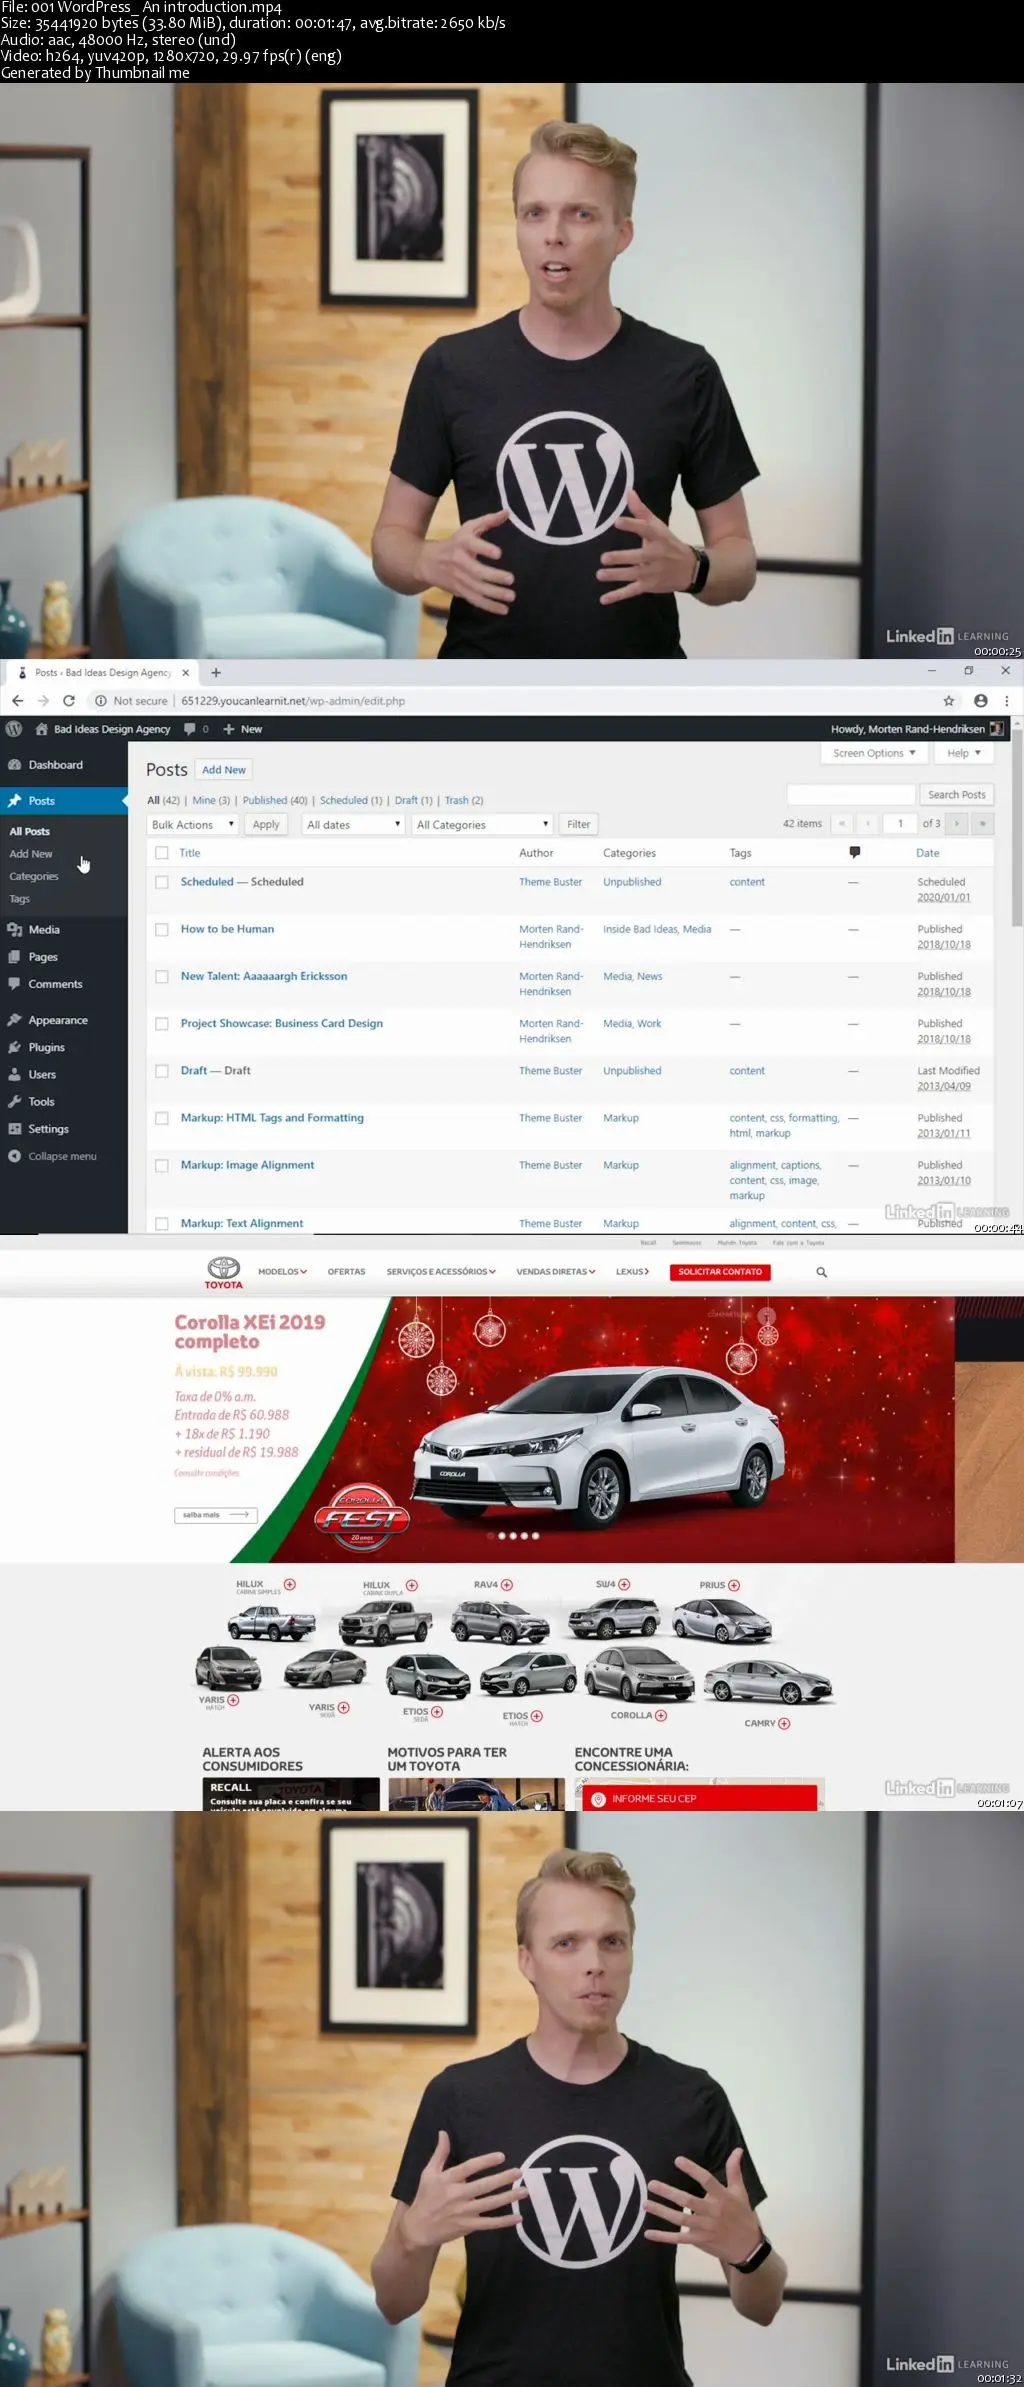1024x2387 pixels.
Task: Click the browser back arrow
Action: click(x=17, y=701)
